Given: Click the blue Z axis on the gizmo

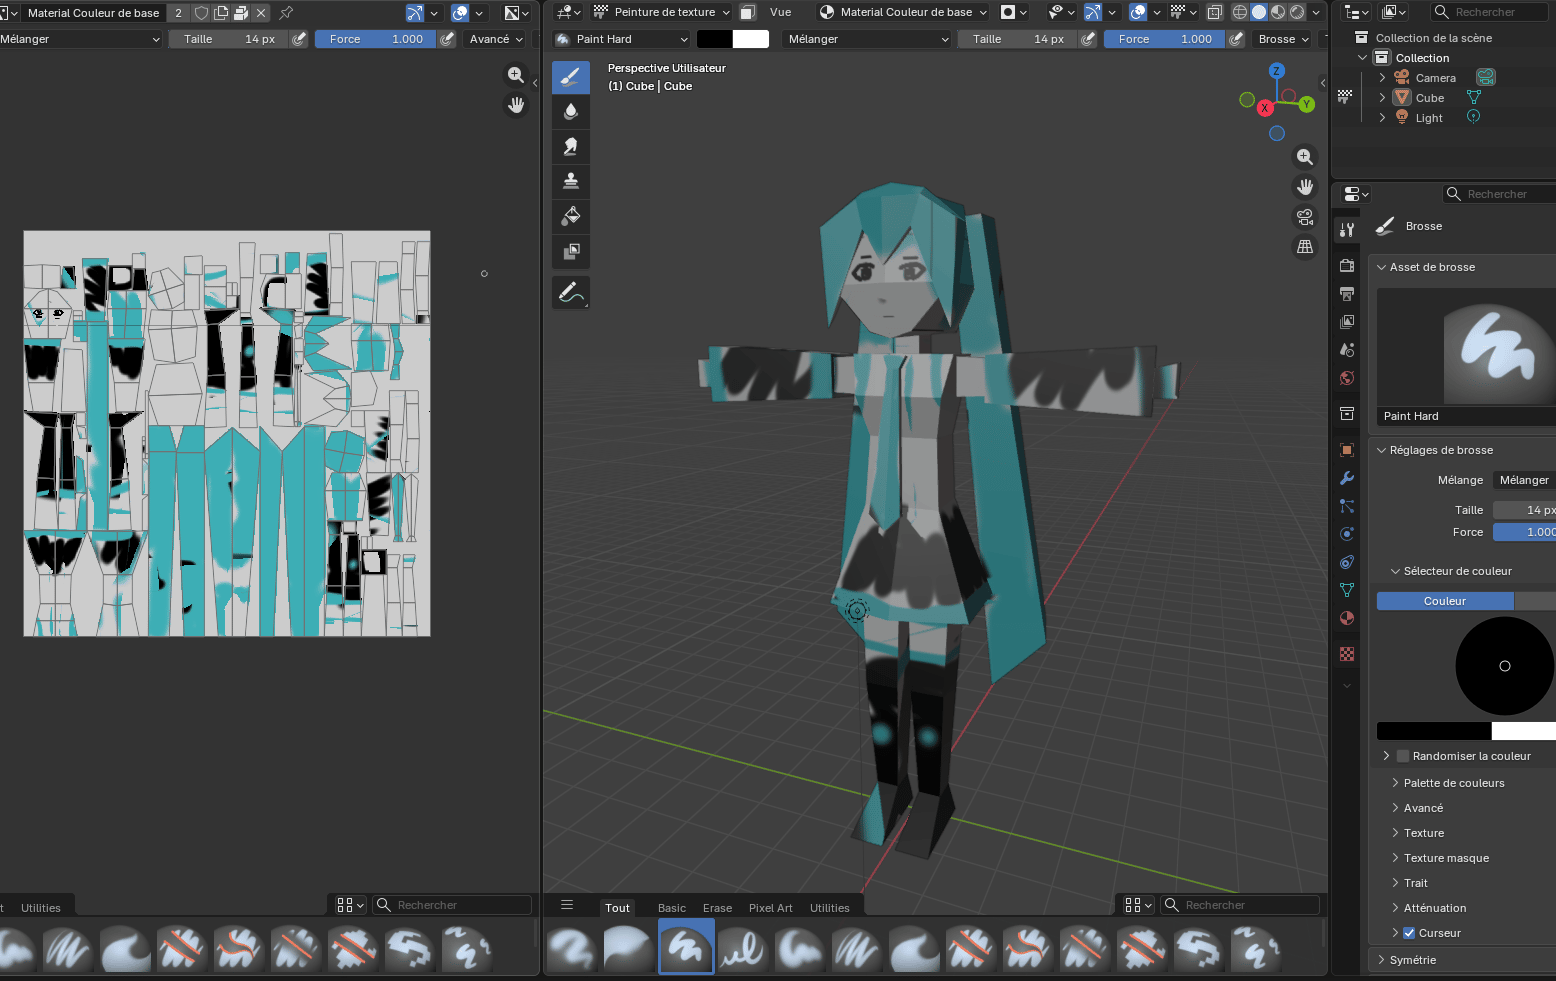Looking at the screenshot, I should click(x=1276, y=71).
